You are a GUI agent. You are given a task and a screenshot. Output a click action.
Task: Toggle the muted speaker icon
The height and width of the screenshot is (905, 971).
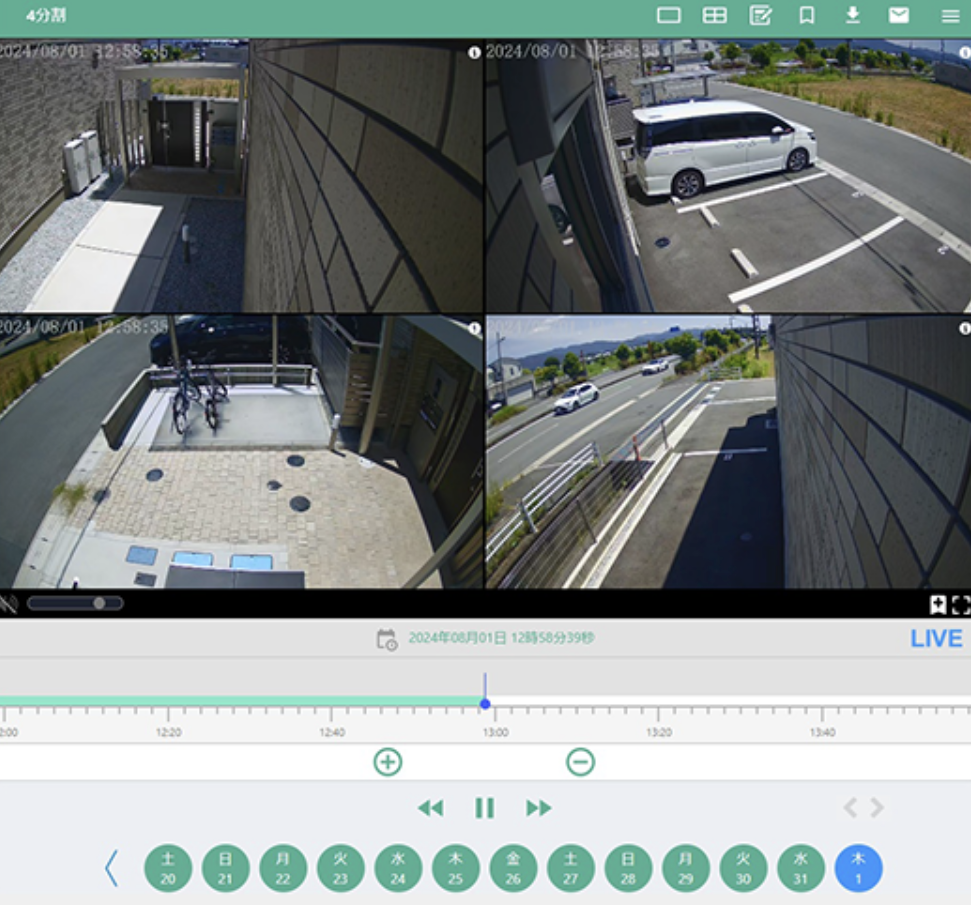click(x=9, y=603)
